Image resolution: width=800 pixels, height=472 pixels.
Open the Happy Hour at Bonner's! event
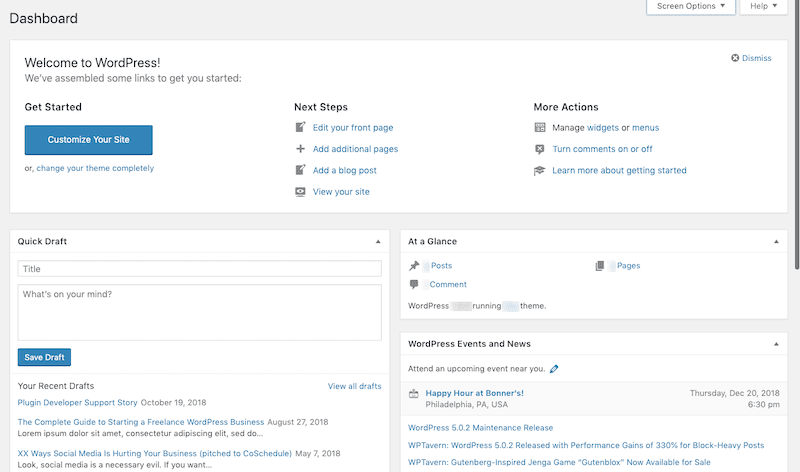(x=474, y=393)
